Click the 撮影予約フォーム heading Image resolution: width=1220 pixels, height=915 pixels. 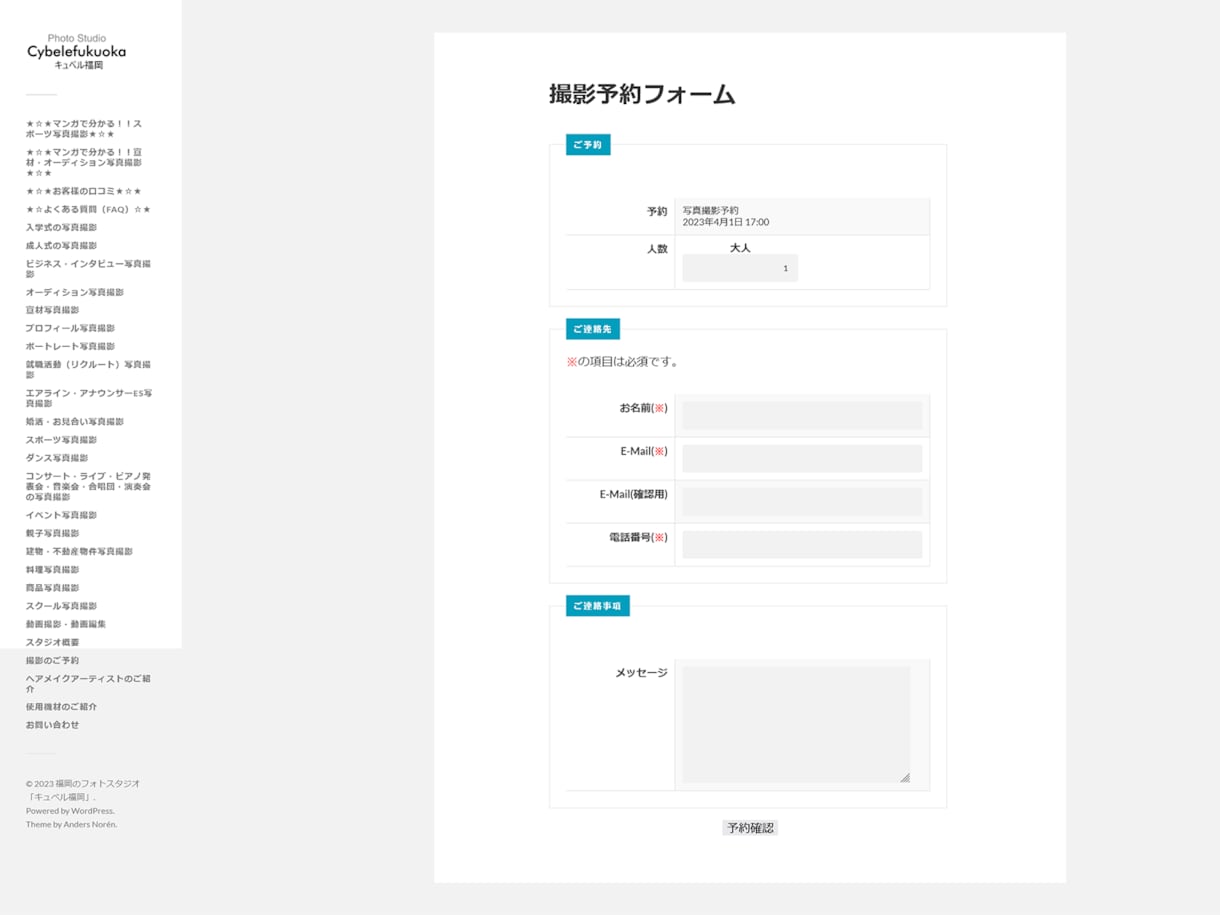pyautogui.click(x=642, y=95)
